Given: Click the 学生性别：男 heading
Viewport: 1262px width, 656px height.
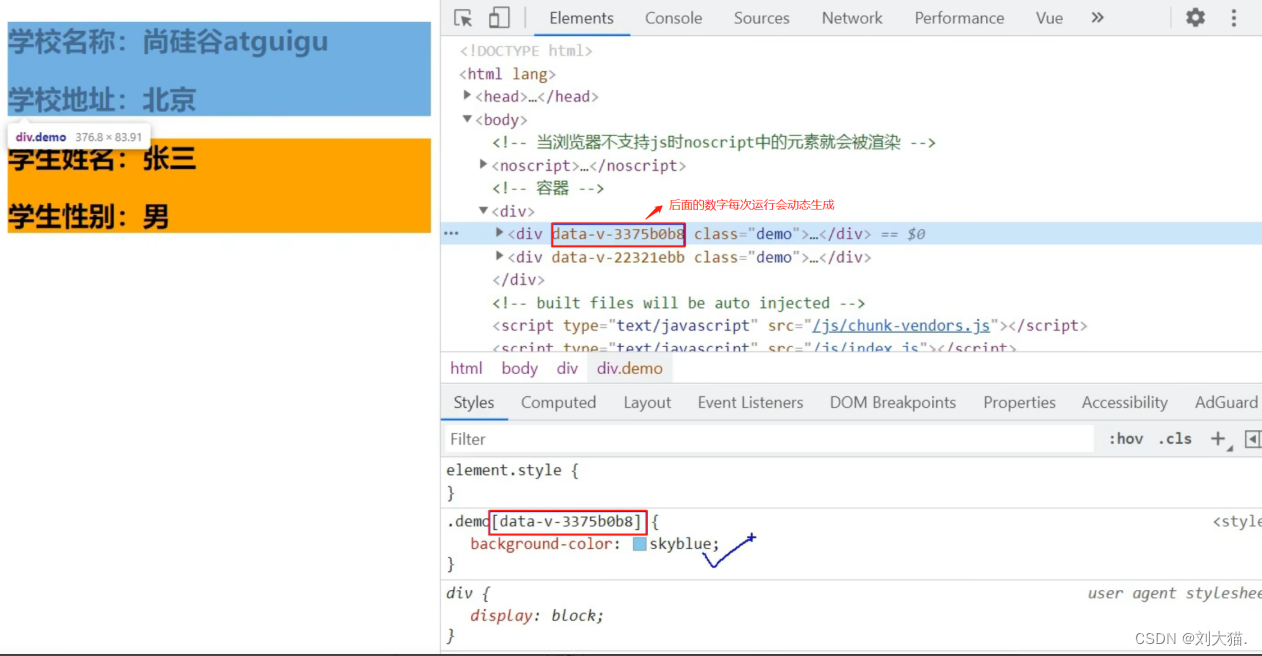Looking at the screenshot, I should (x=88, y=216).
